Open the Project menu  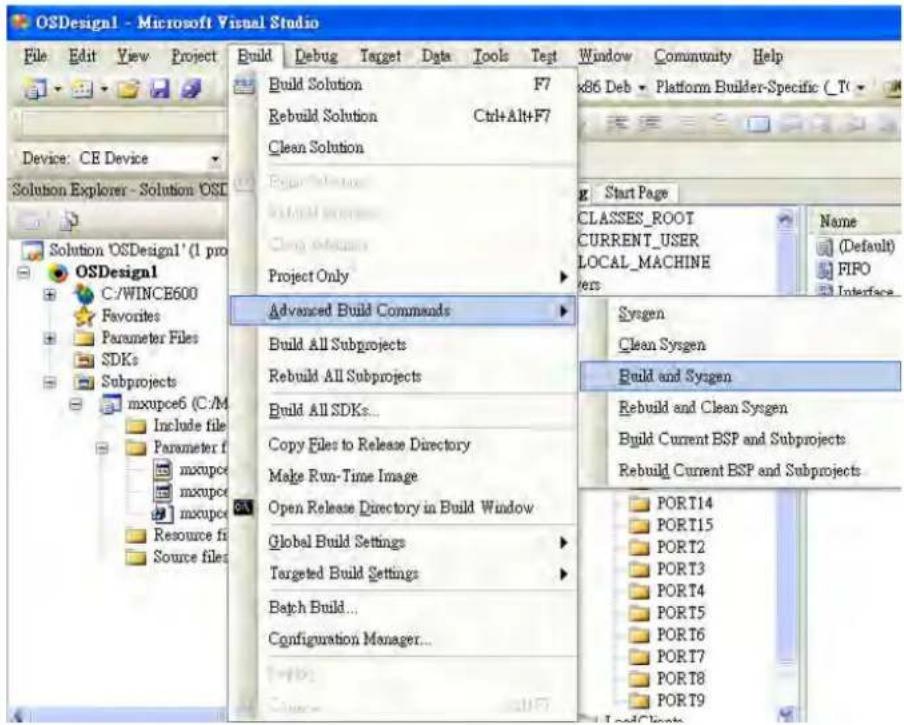point(194,56)
